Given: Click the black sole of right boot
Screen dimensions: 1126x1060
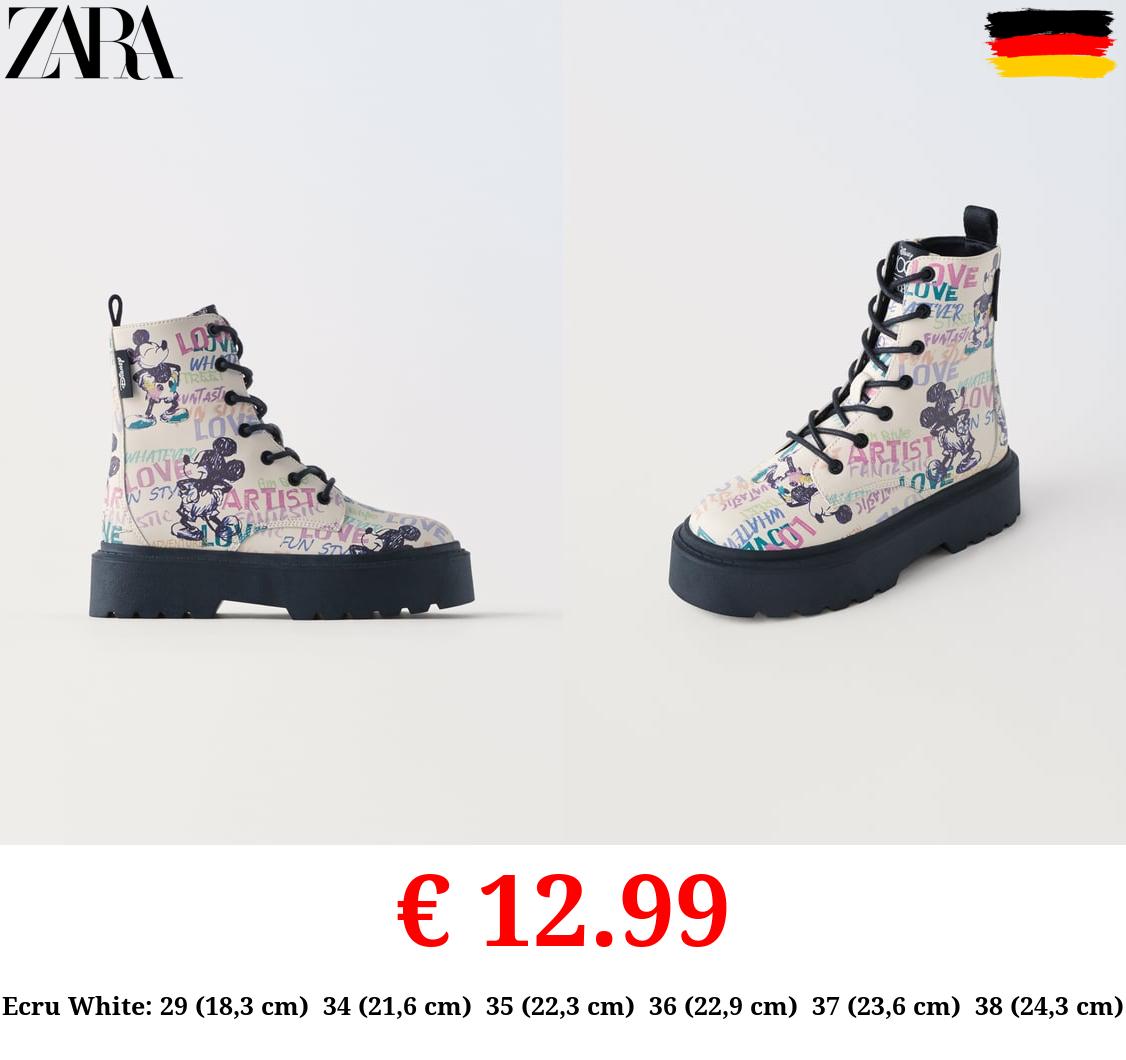Looking at the screenshot, I should 844,546.
